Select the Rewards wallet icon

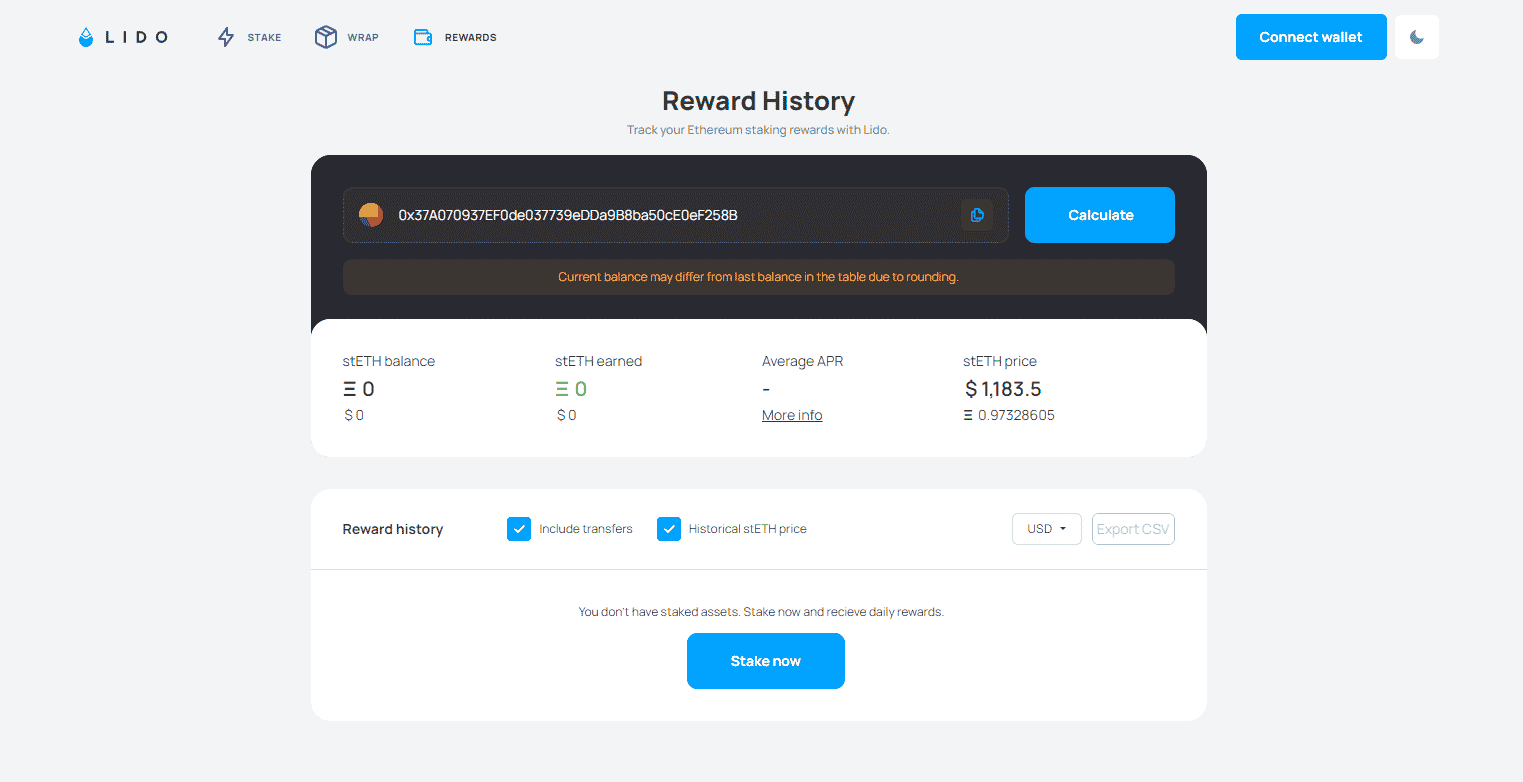(x=422, y=36)
